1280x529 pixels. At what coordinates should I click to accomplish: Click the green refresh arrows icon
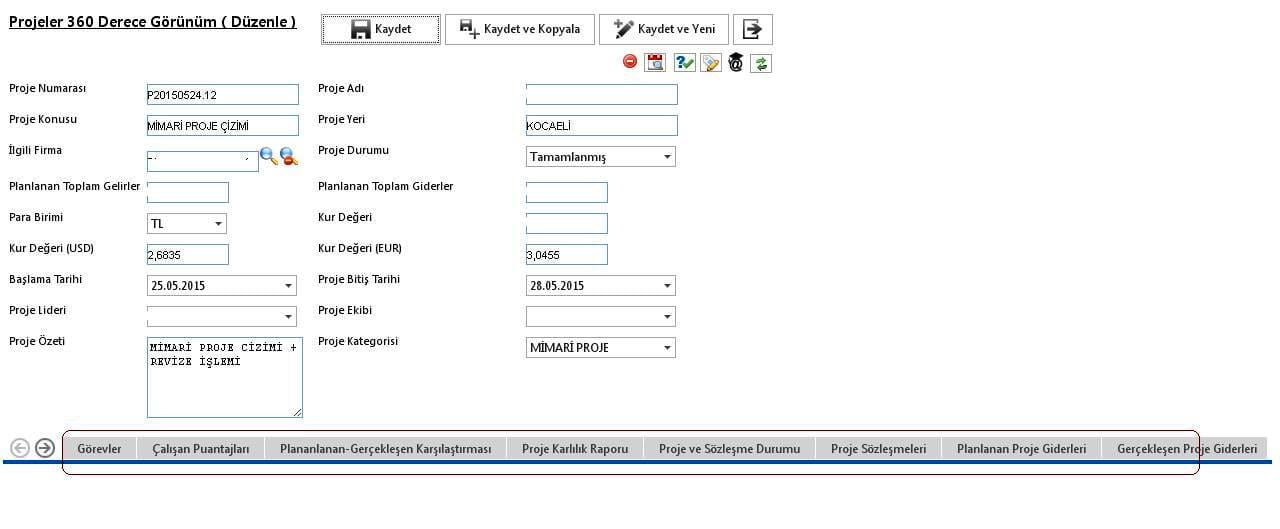pos(761,63)
